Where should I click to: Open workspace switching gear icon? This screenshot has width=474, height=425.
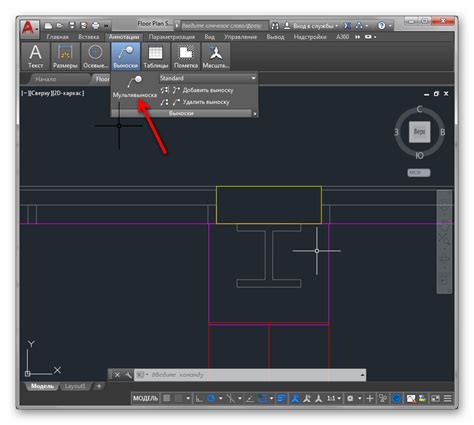click(350, 398)
